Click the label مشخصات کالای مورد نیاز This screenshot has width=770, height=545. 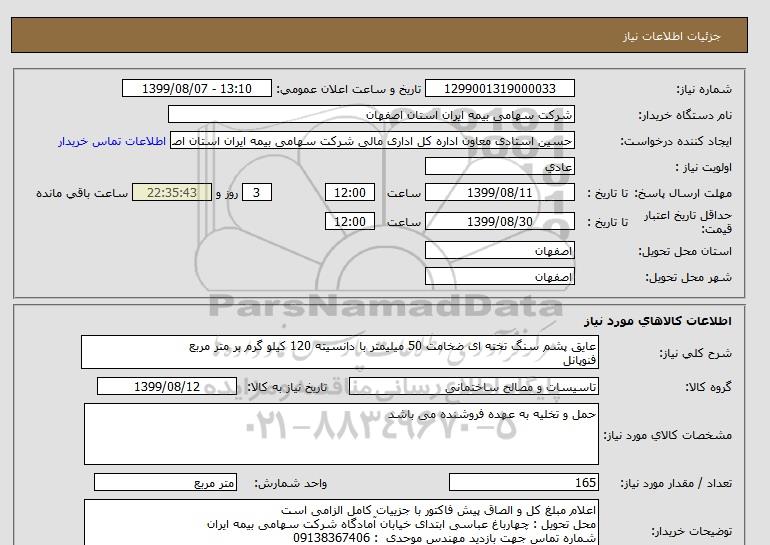click(667, 435)
